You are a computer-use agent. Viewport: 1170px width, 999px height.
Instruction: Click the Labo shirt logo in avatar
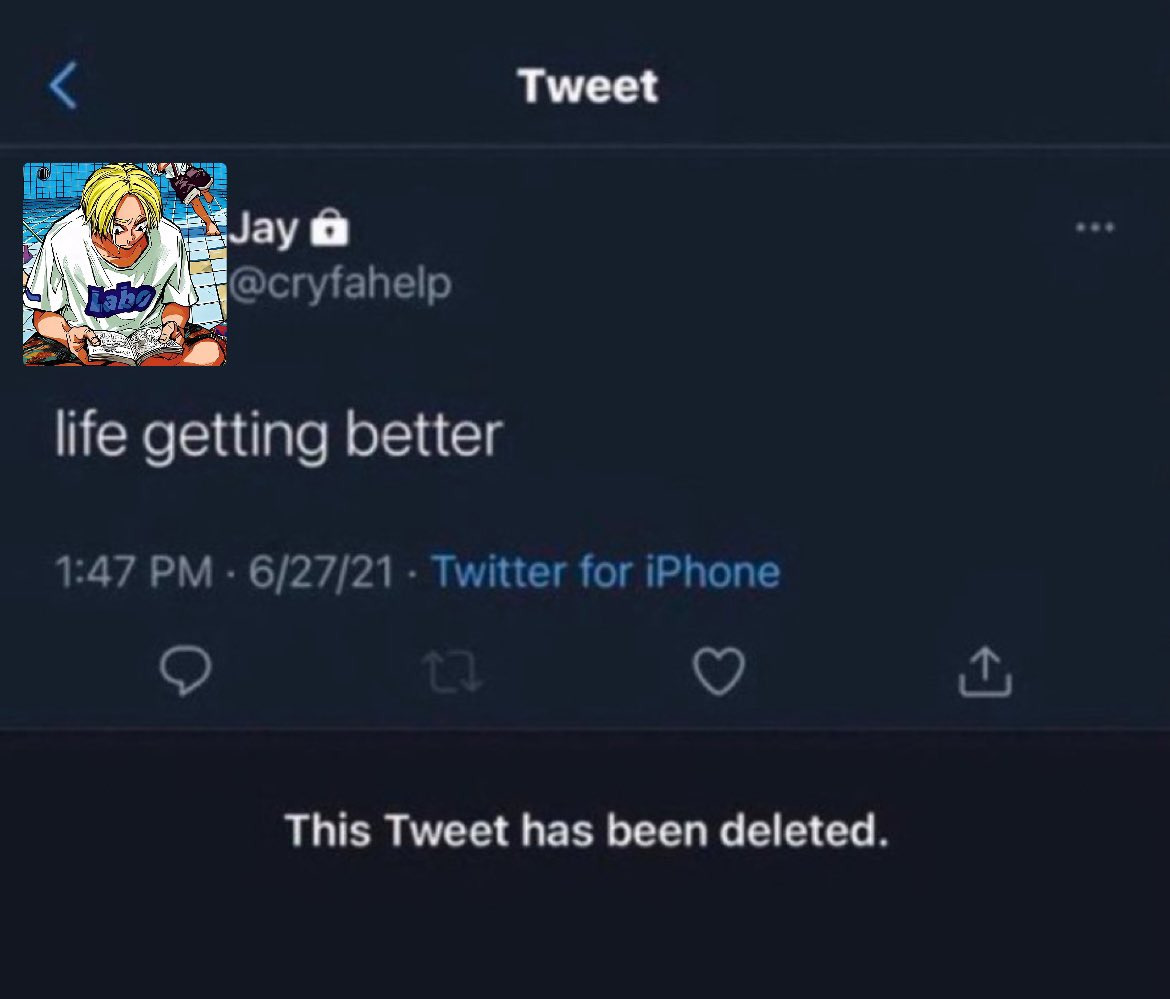[120, 297]
